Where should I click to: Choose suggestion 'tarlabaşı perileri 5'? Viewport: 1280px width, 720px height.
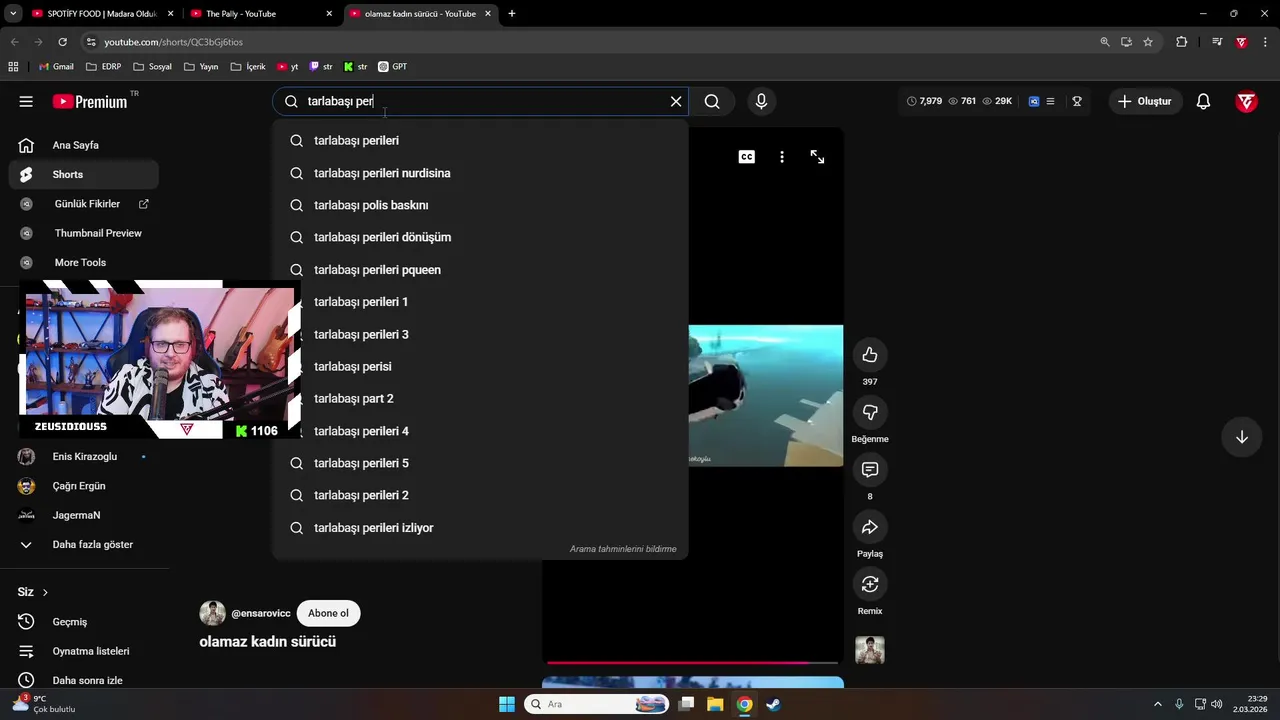click(480, 463)
